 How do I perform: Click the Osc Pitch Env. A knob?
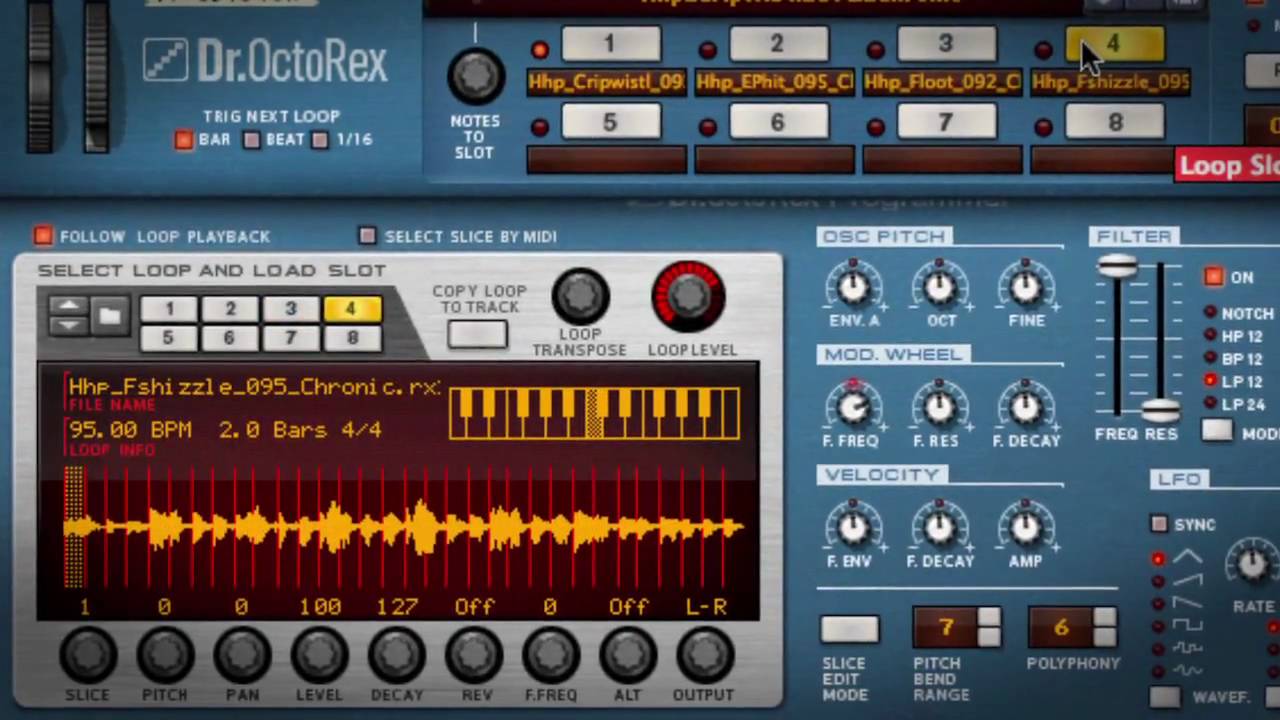point(853,287)
